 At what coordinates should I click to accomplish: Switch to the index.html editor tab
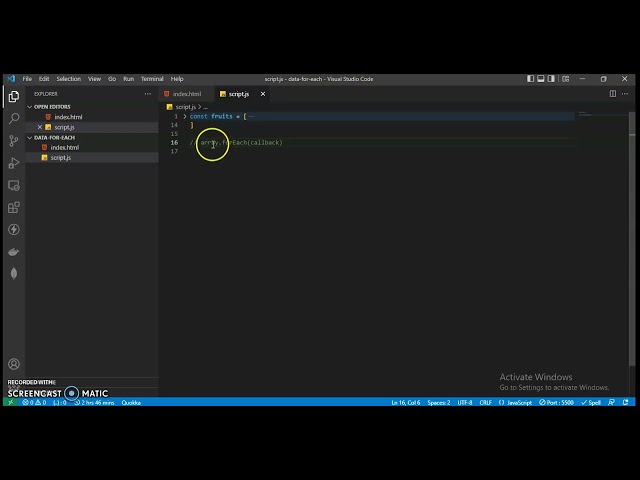(187, 94)
